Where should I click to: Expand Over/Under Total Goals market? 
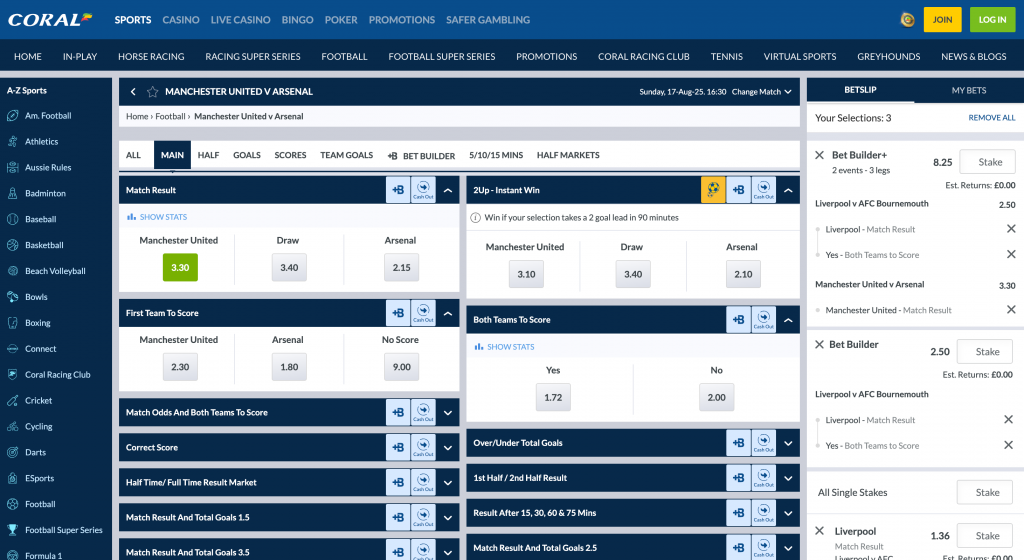[788, 443]
